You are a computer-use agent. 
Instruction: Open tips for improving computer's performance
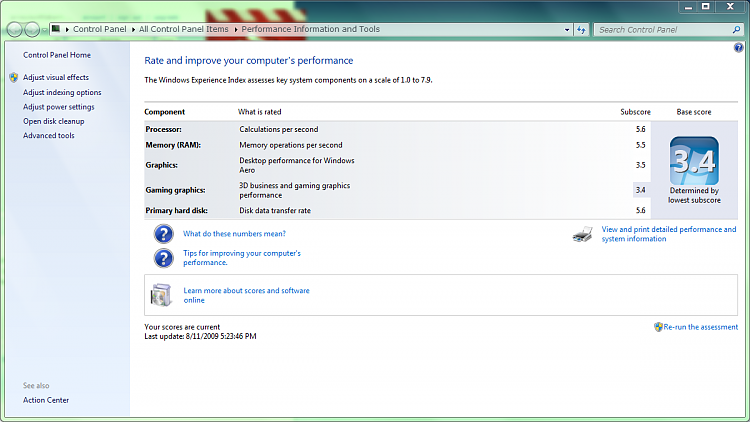pos(242,258)
